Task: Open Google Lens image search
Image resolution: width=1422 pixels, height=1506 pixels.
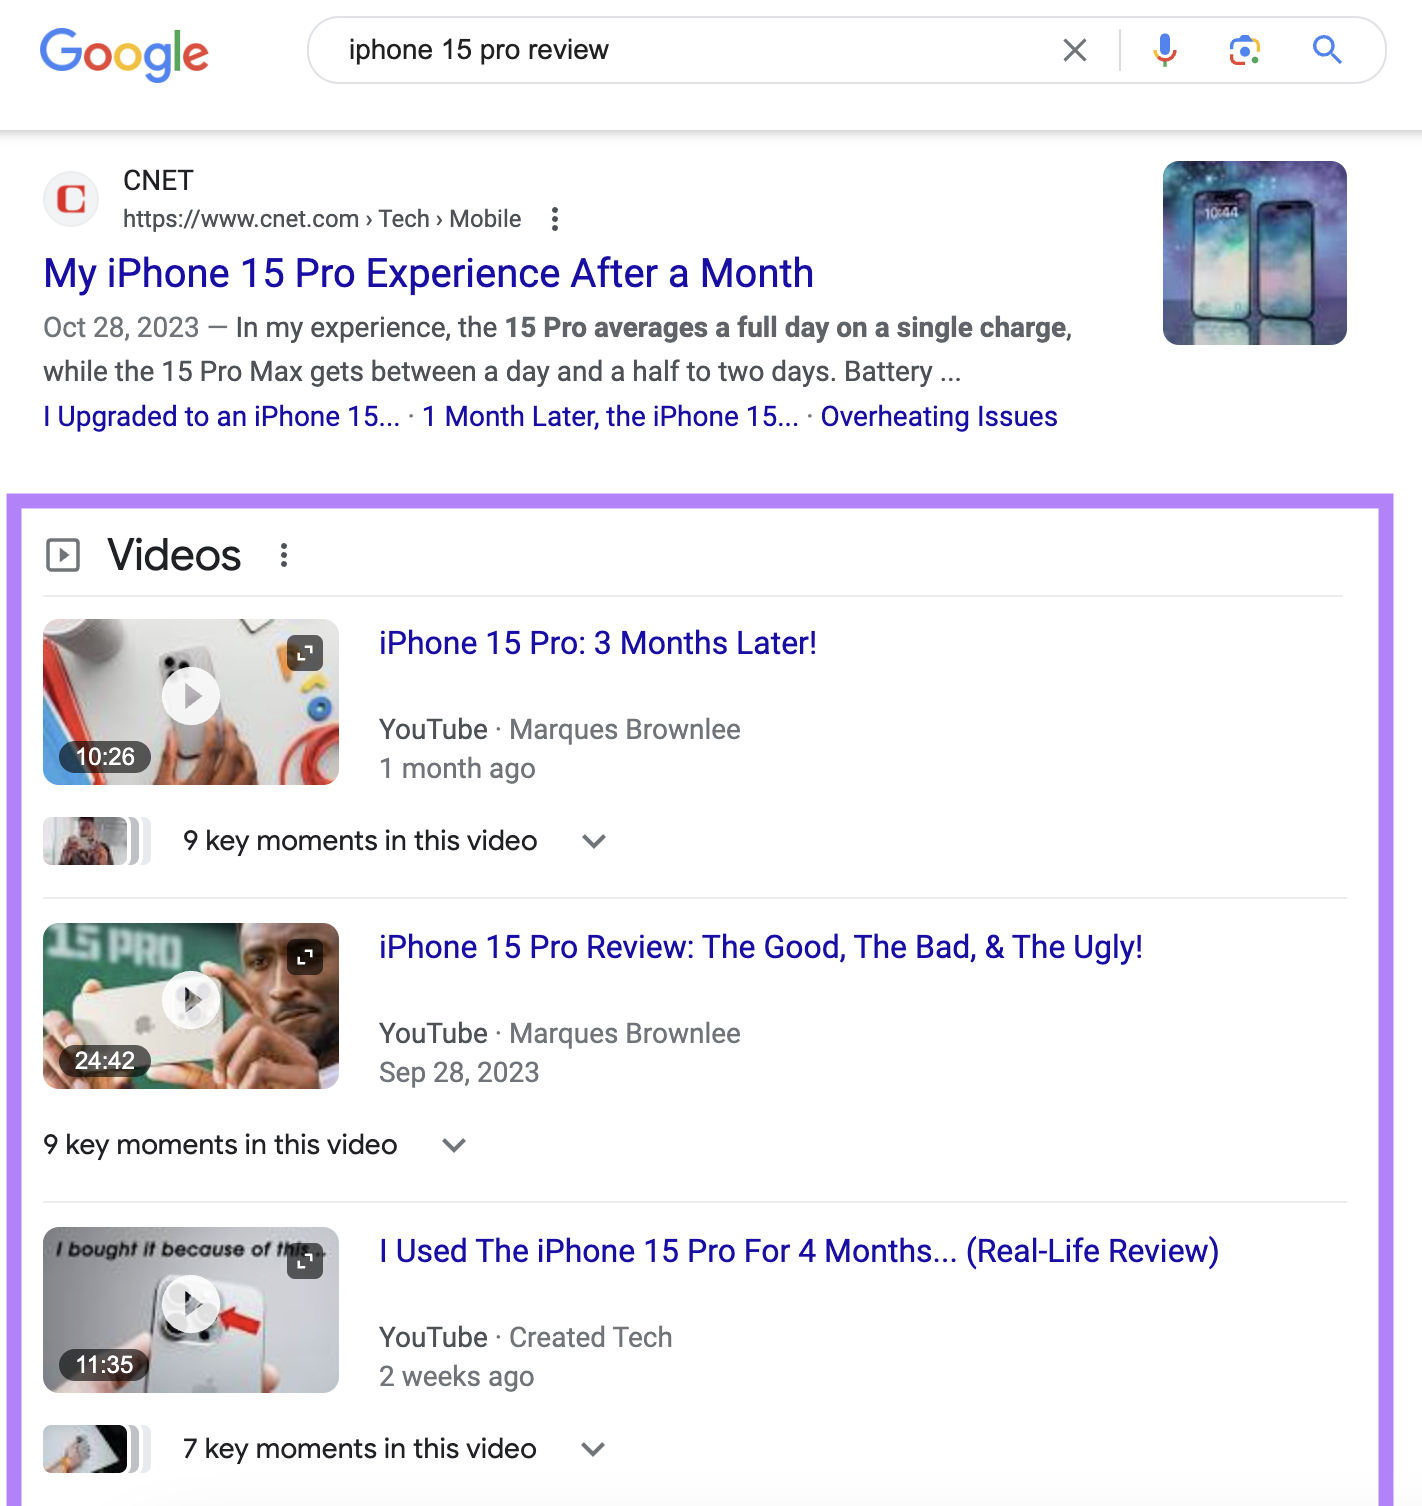Action: [1243, 49]
